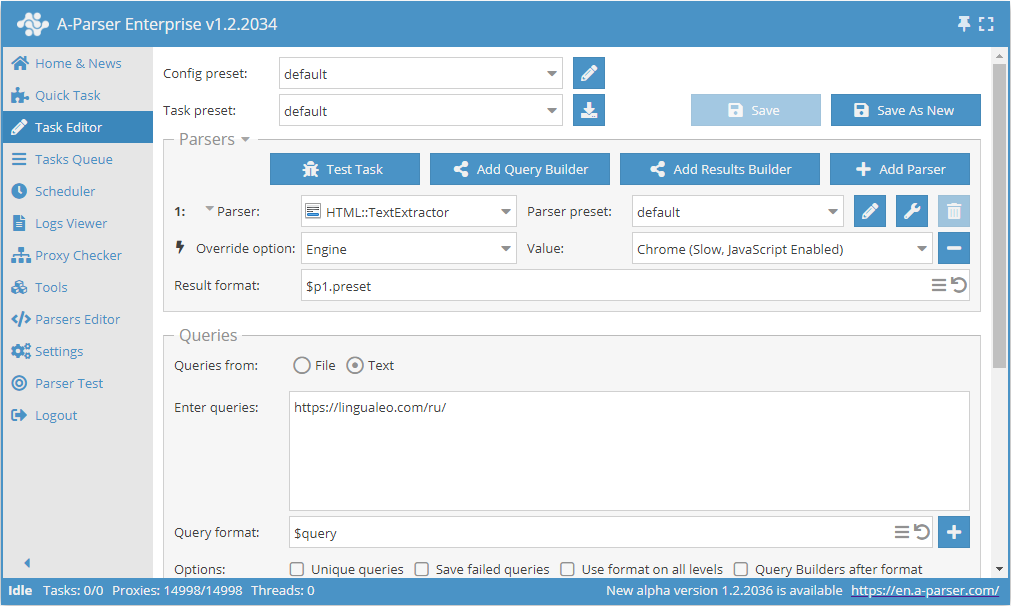Click the Test Task button
This screenshot has width=1011, height=606.
pos(345,169)
